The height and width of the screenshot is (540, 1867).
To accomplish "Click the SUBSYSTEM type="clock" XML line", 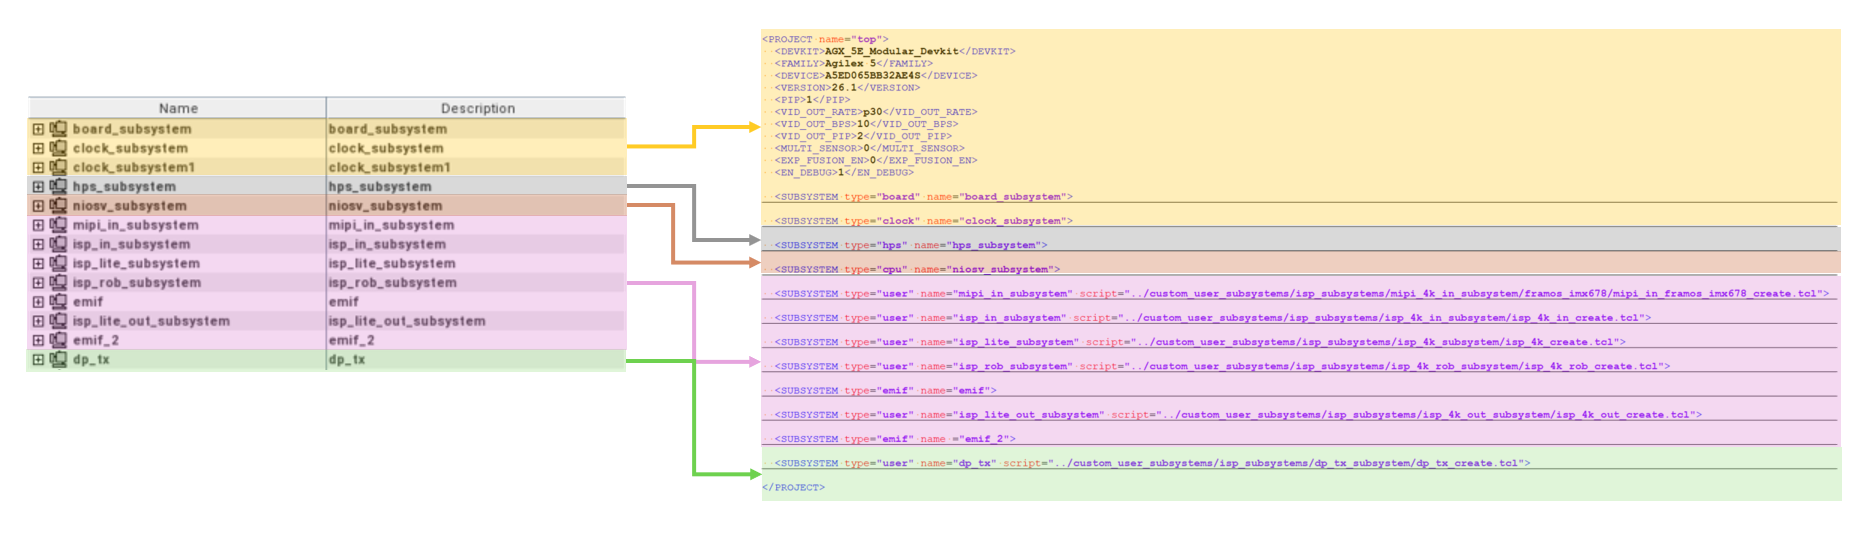I will pos(923,221).
